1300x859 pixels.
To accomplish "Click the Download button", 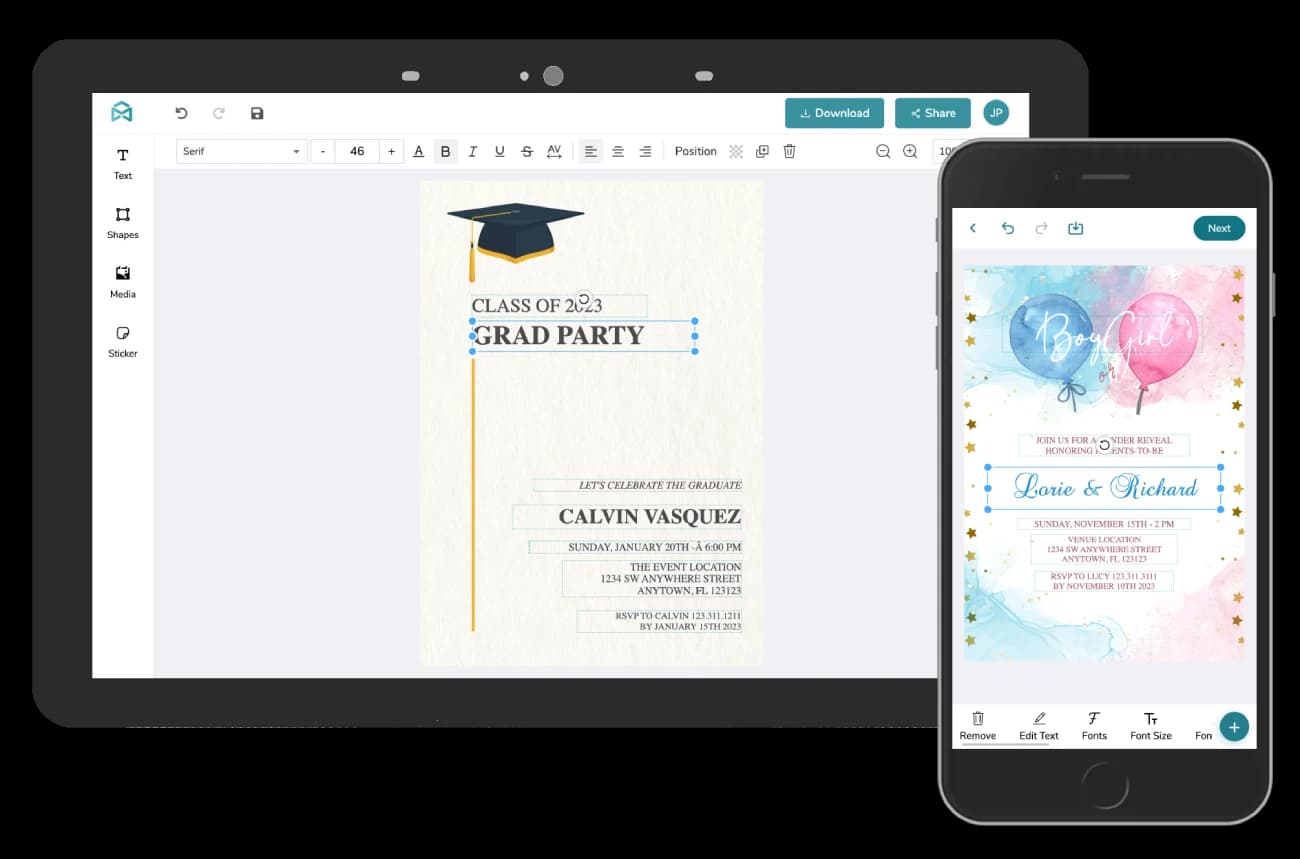I will 834,113.
